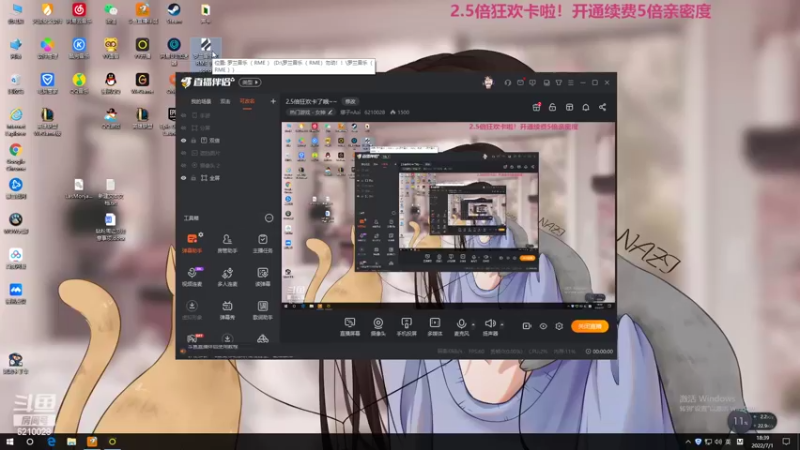Image resolution: width=800 pixels, height=450 pixels.
Task: Open the gear settings icon near stream button
Action: 559,326
